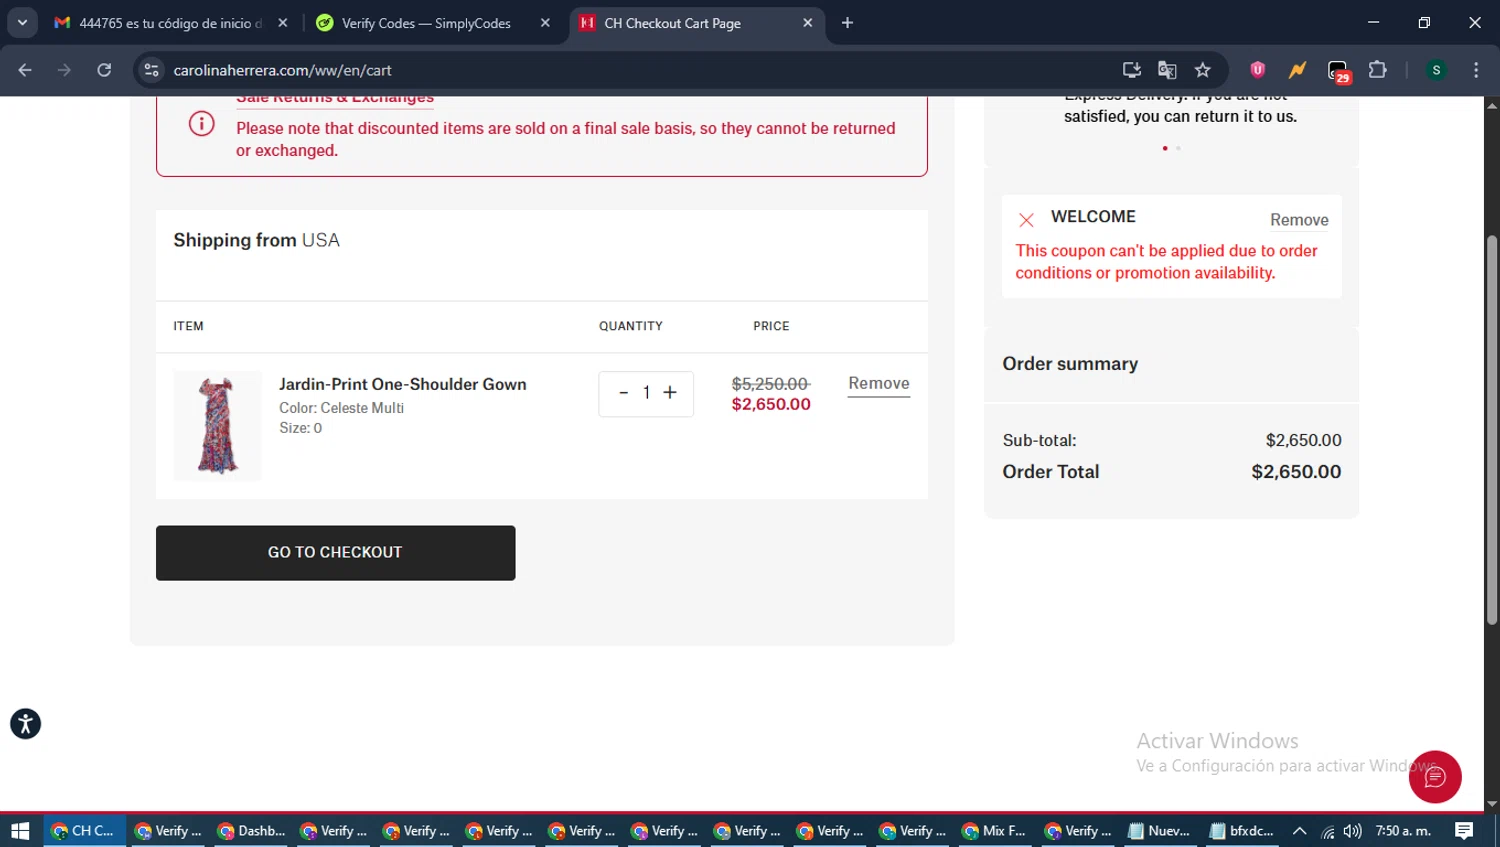Open the extension with badge 29
The width and height of the screenshot is (1500, 847).
click(1338, 71)
